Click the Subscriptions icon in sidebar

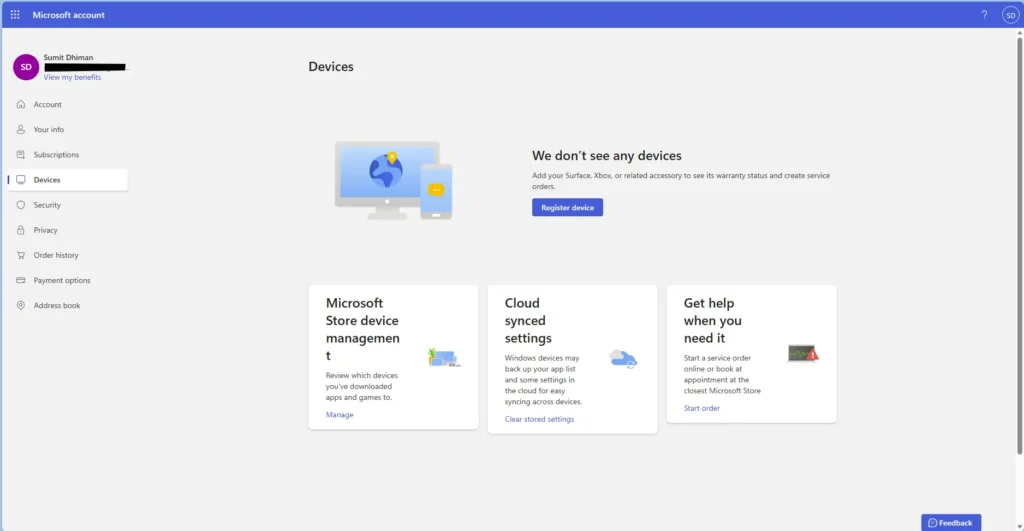coord(21,155)
